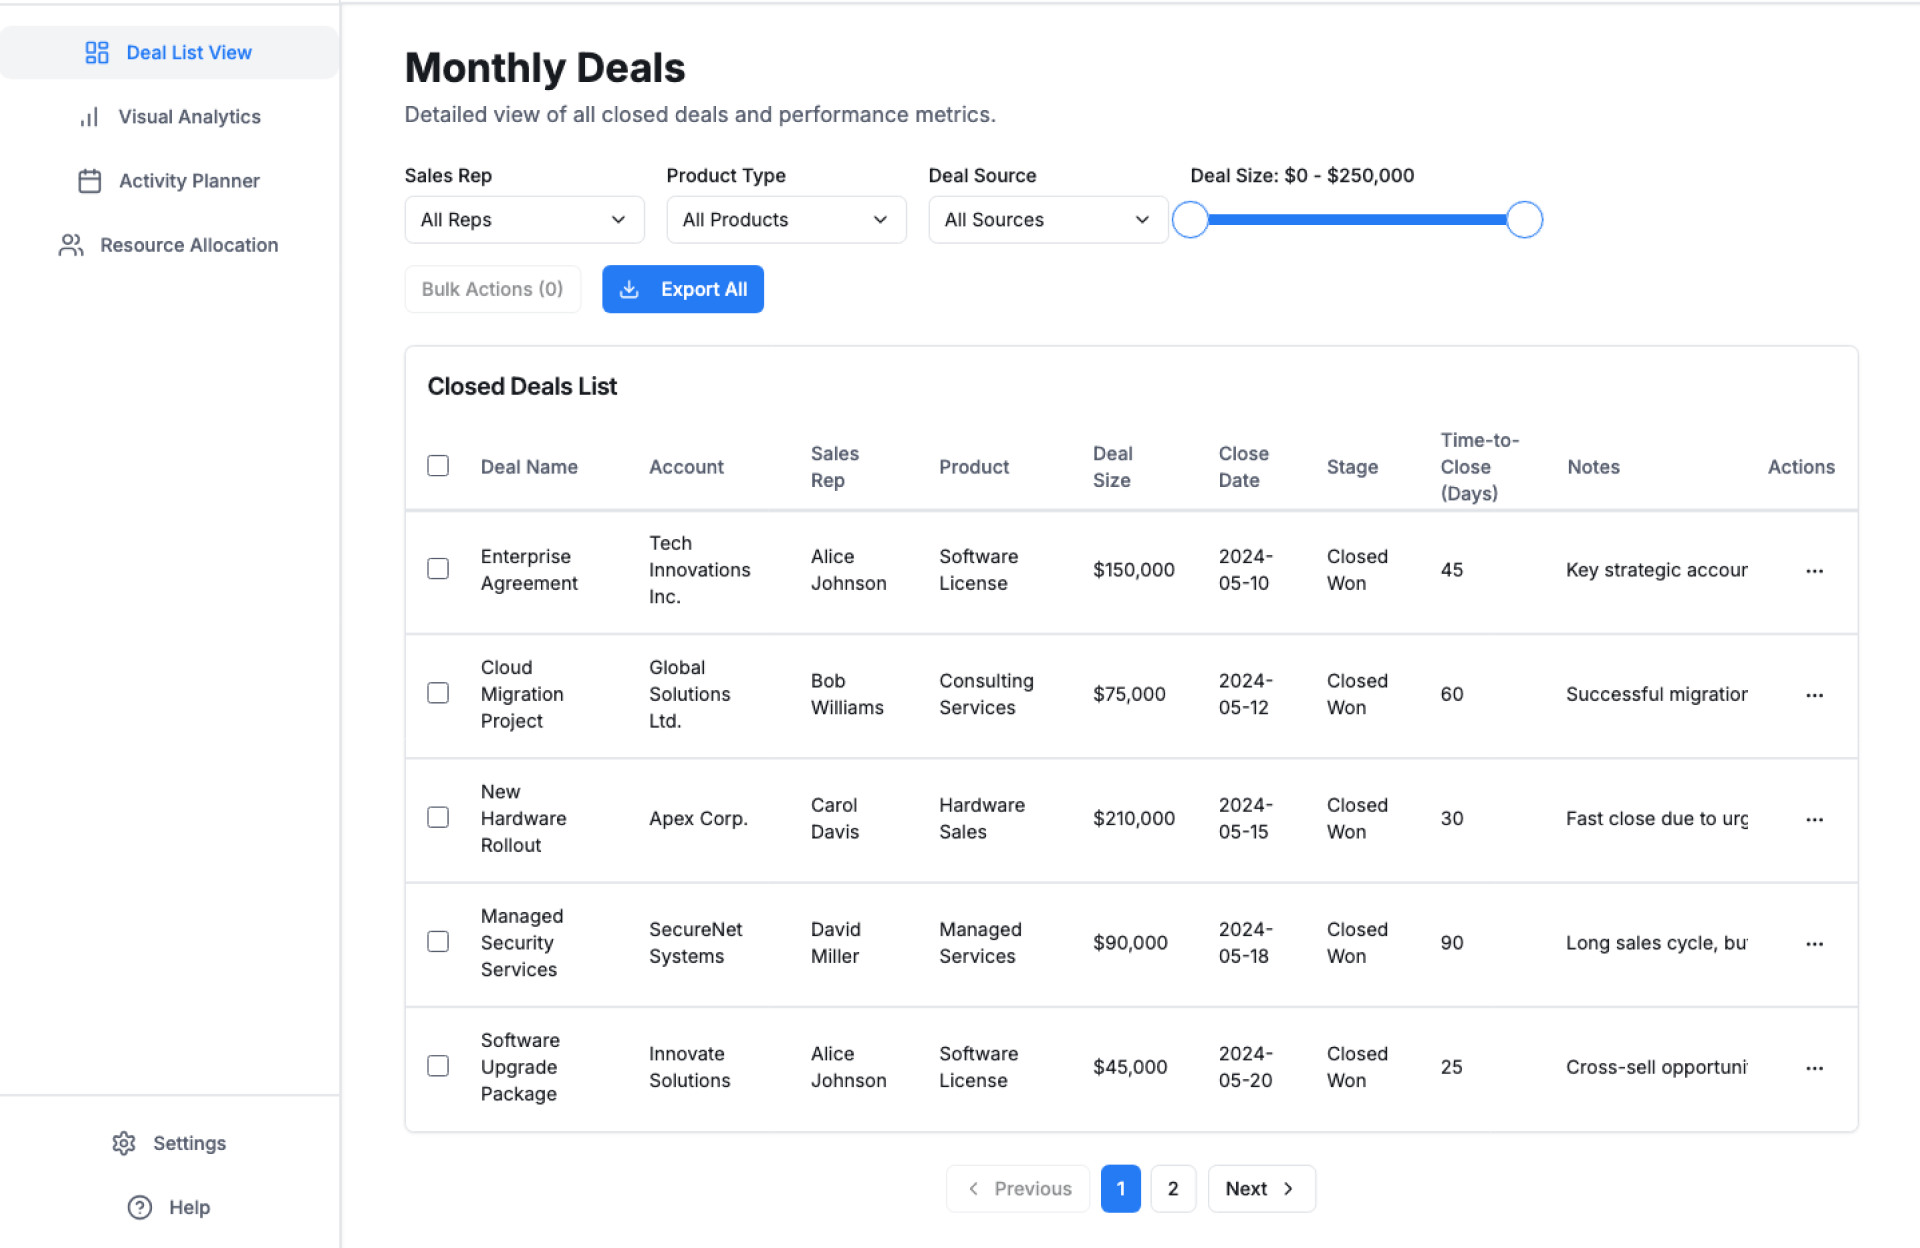Viewport: 1920px width, 1248px height.
Task: Click the Settings gear icon
Action: [x=124, y=1143]
